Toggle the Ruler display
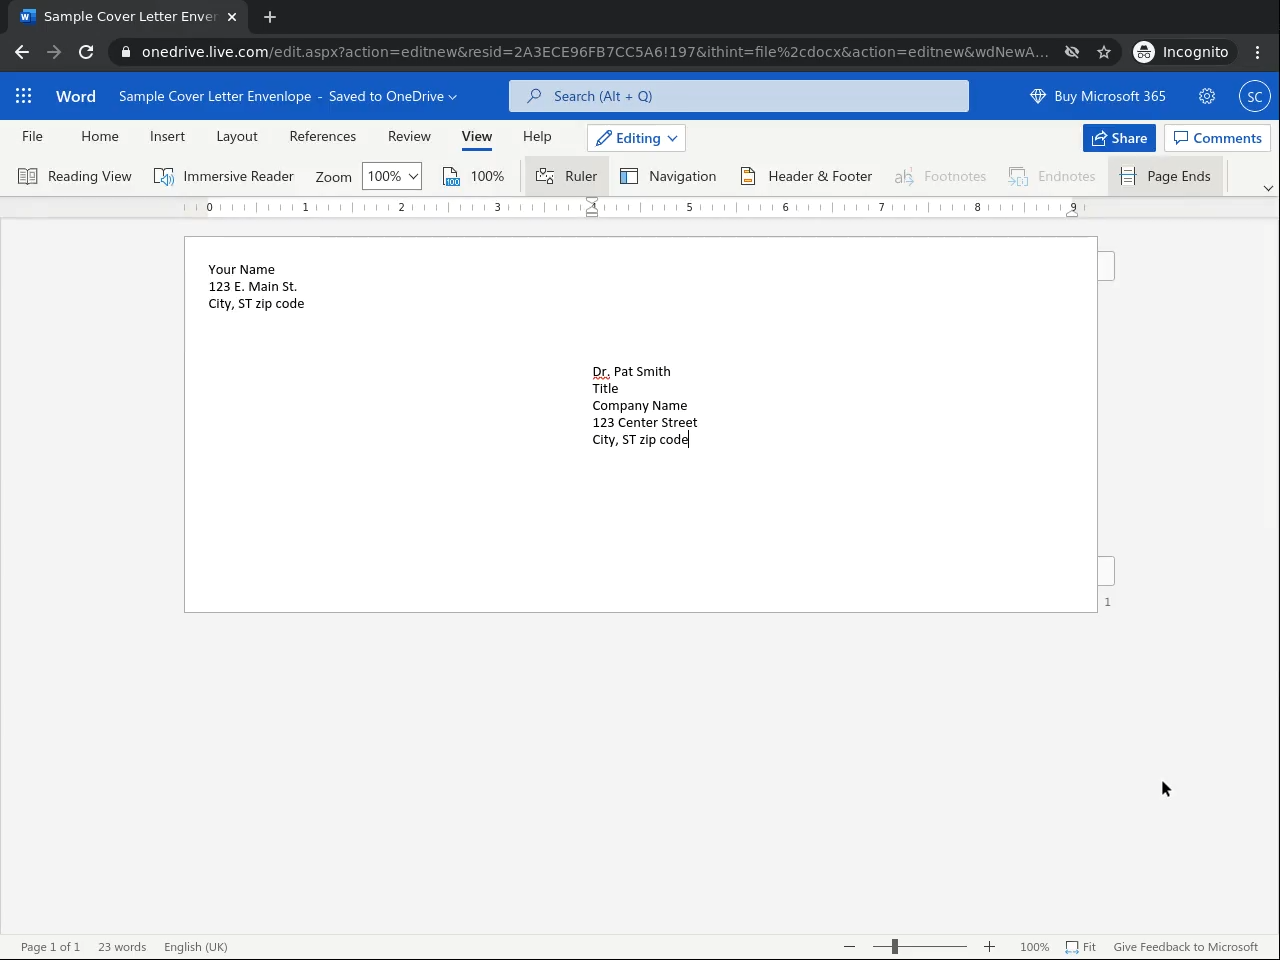This screenshot has height=960, width=1280. 567,176
